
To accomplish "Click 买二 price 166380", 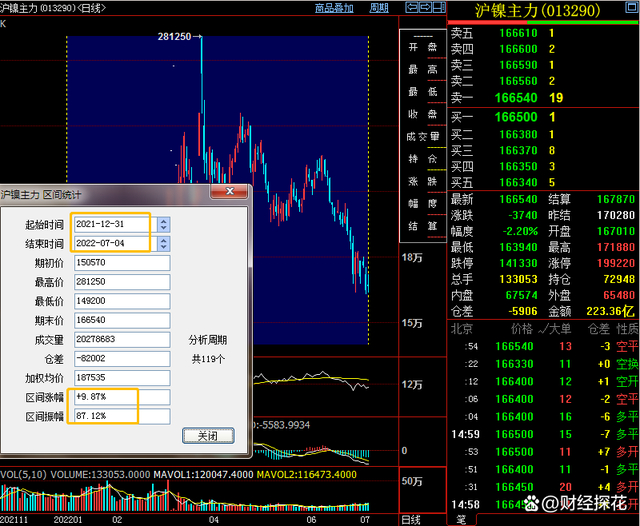I will point(518,134).
